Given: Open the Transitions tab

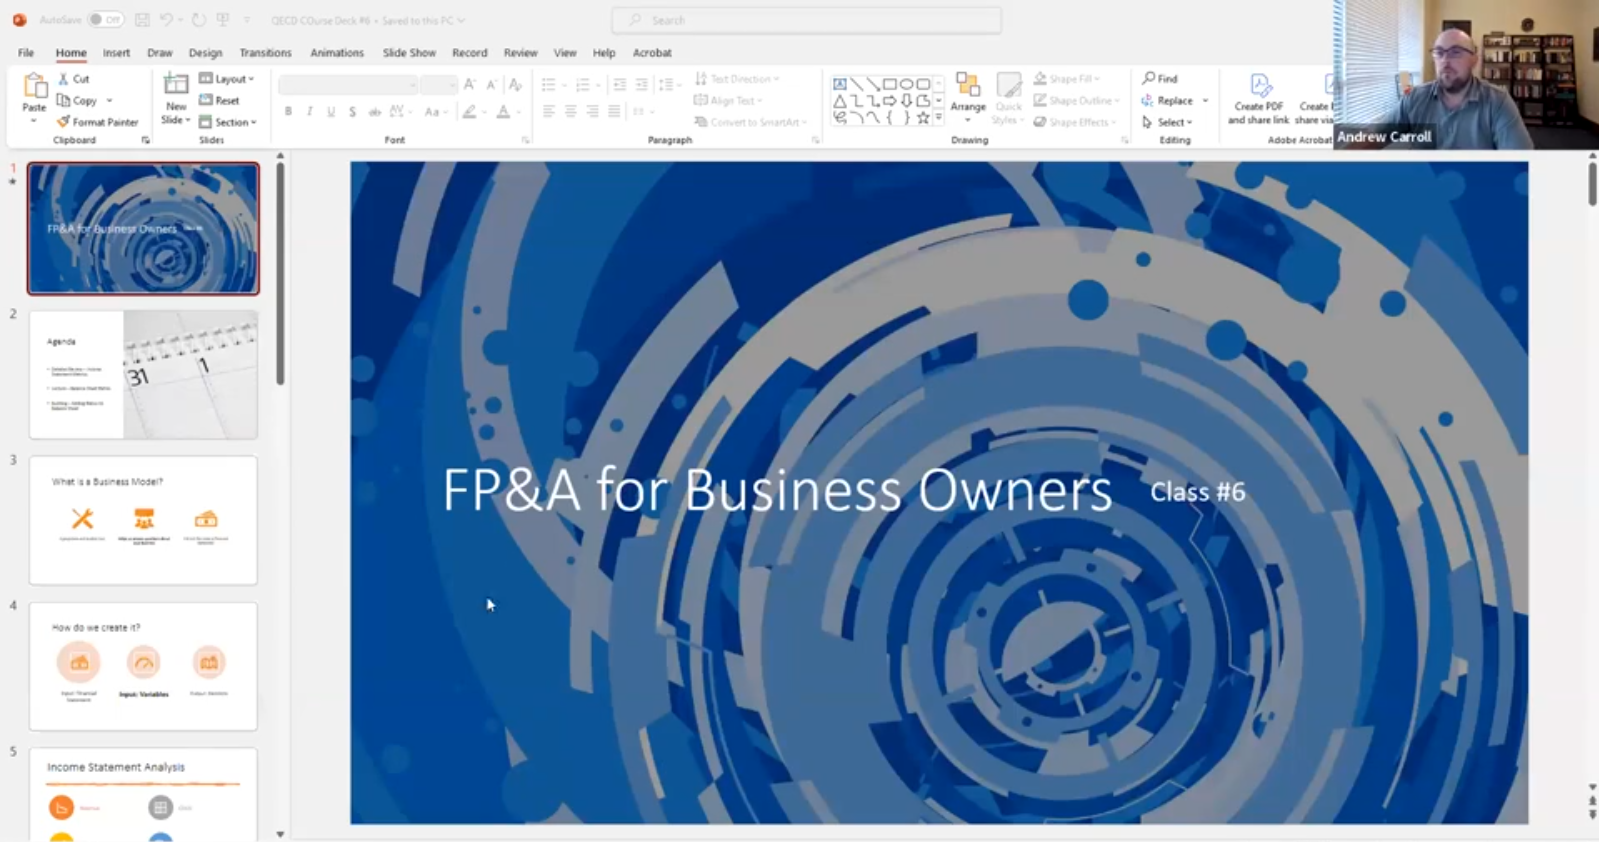Looking at the screenshot, I should coord(265,53).
